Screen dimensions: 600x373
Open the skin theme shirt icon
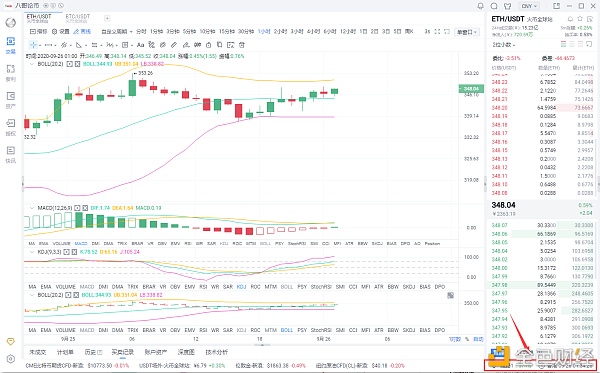(507, 6)
